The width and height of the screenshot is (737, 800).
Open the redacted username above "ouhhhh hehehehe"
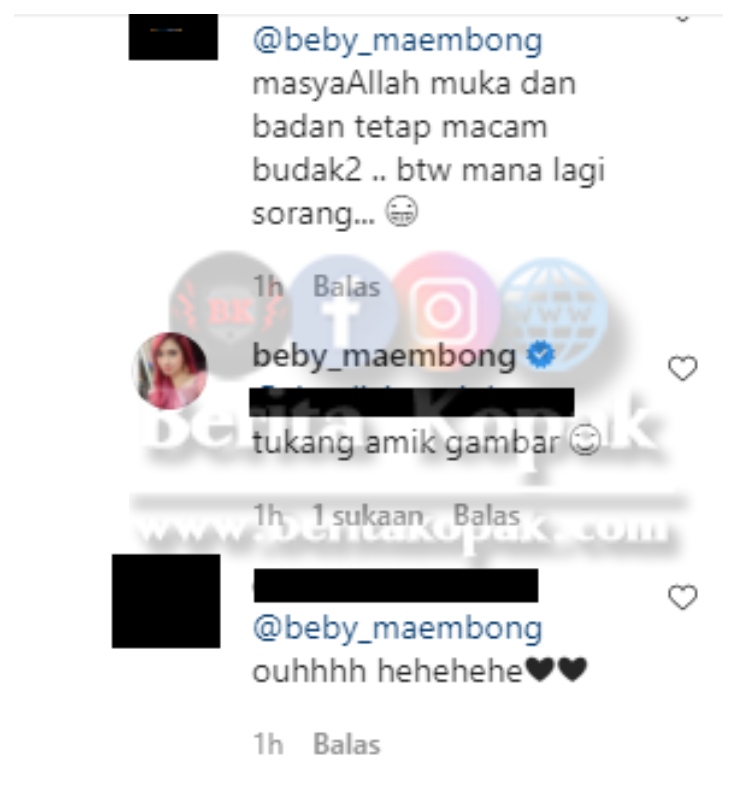point(396,586)
